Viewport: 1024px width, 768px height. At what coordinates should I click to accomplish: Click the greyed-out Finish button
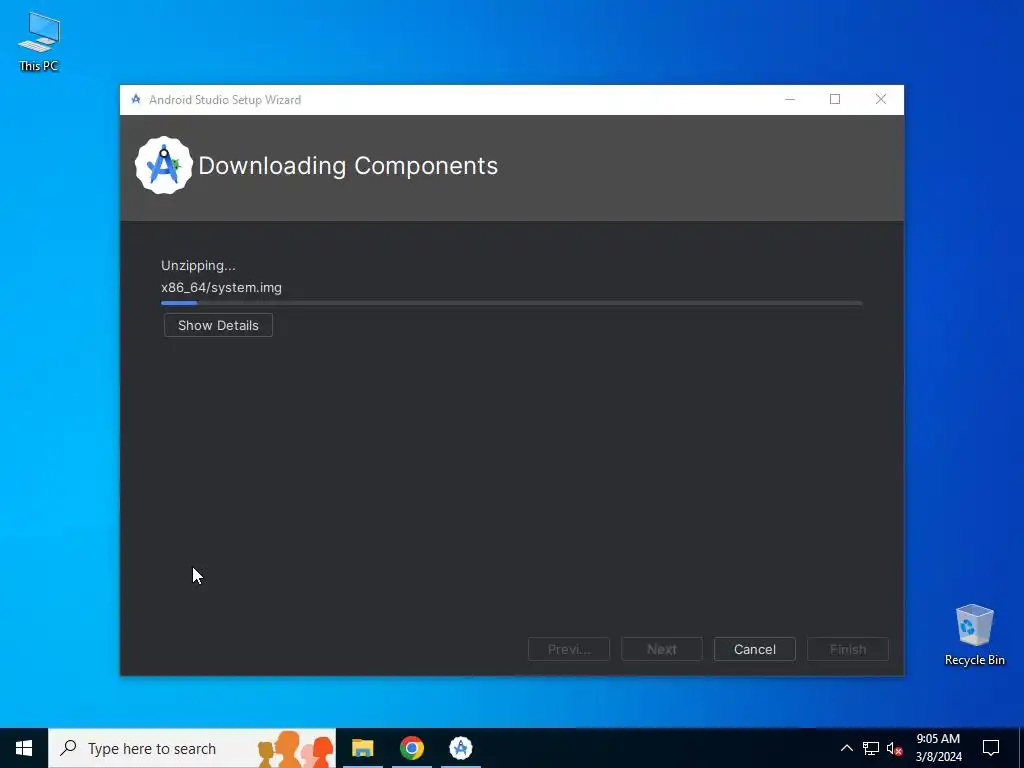(848, 649)
